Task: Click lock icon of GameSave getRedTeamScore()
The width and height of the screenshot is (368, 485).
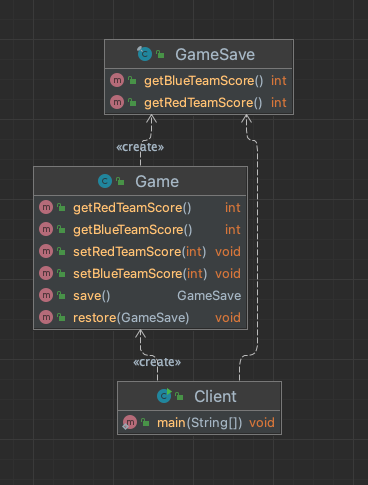Action: [132, 102]
